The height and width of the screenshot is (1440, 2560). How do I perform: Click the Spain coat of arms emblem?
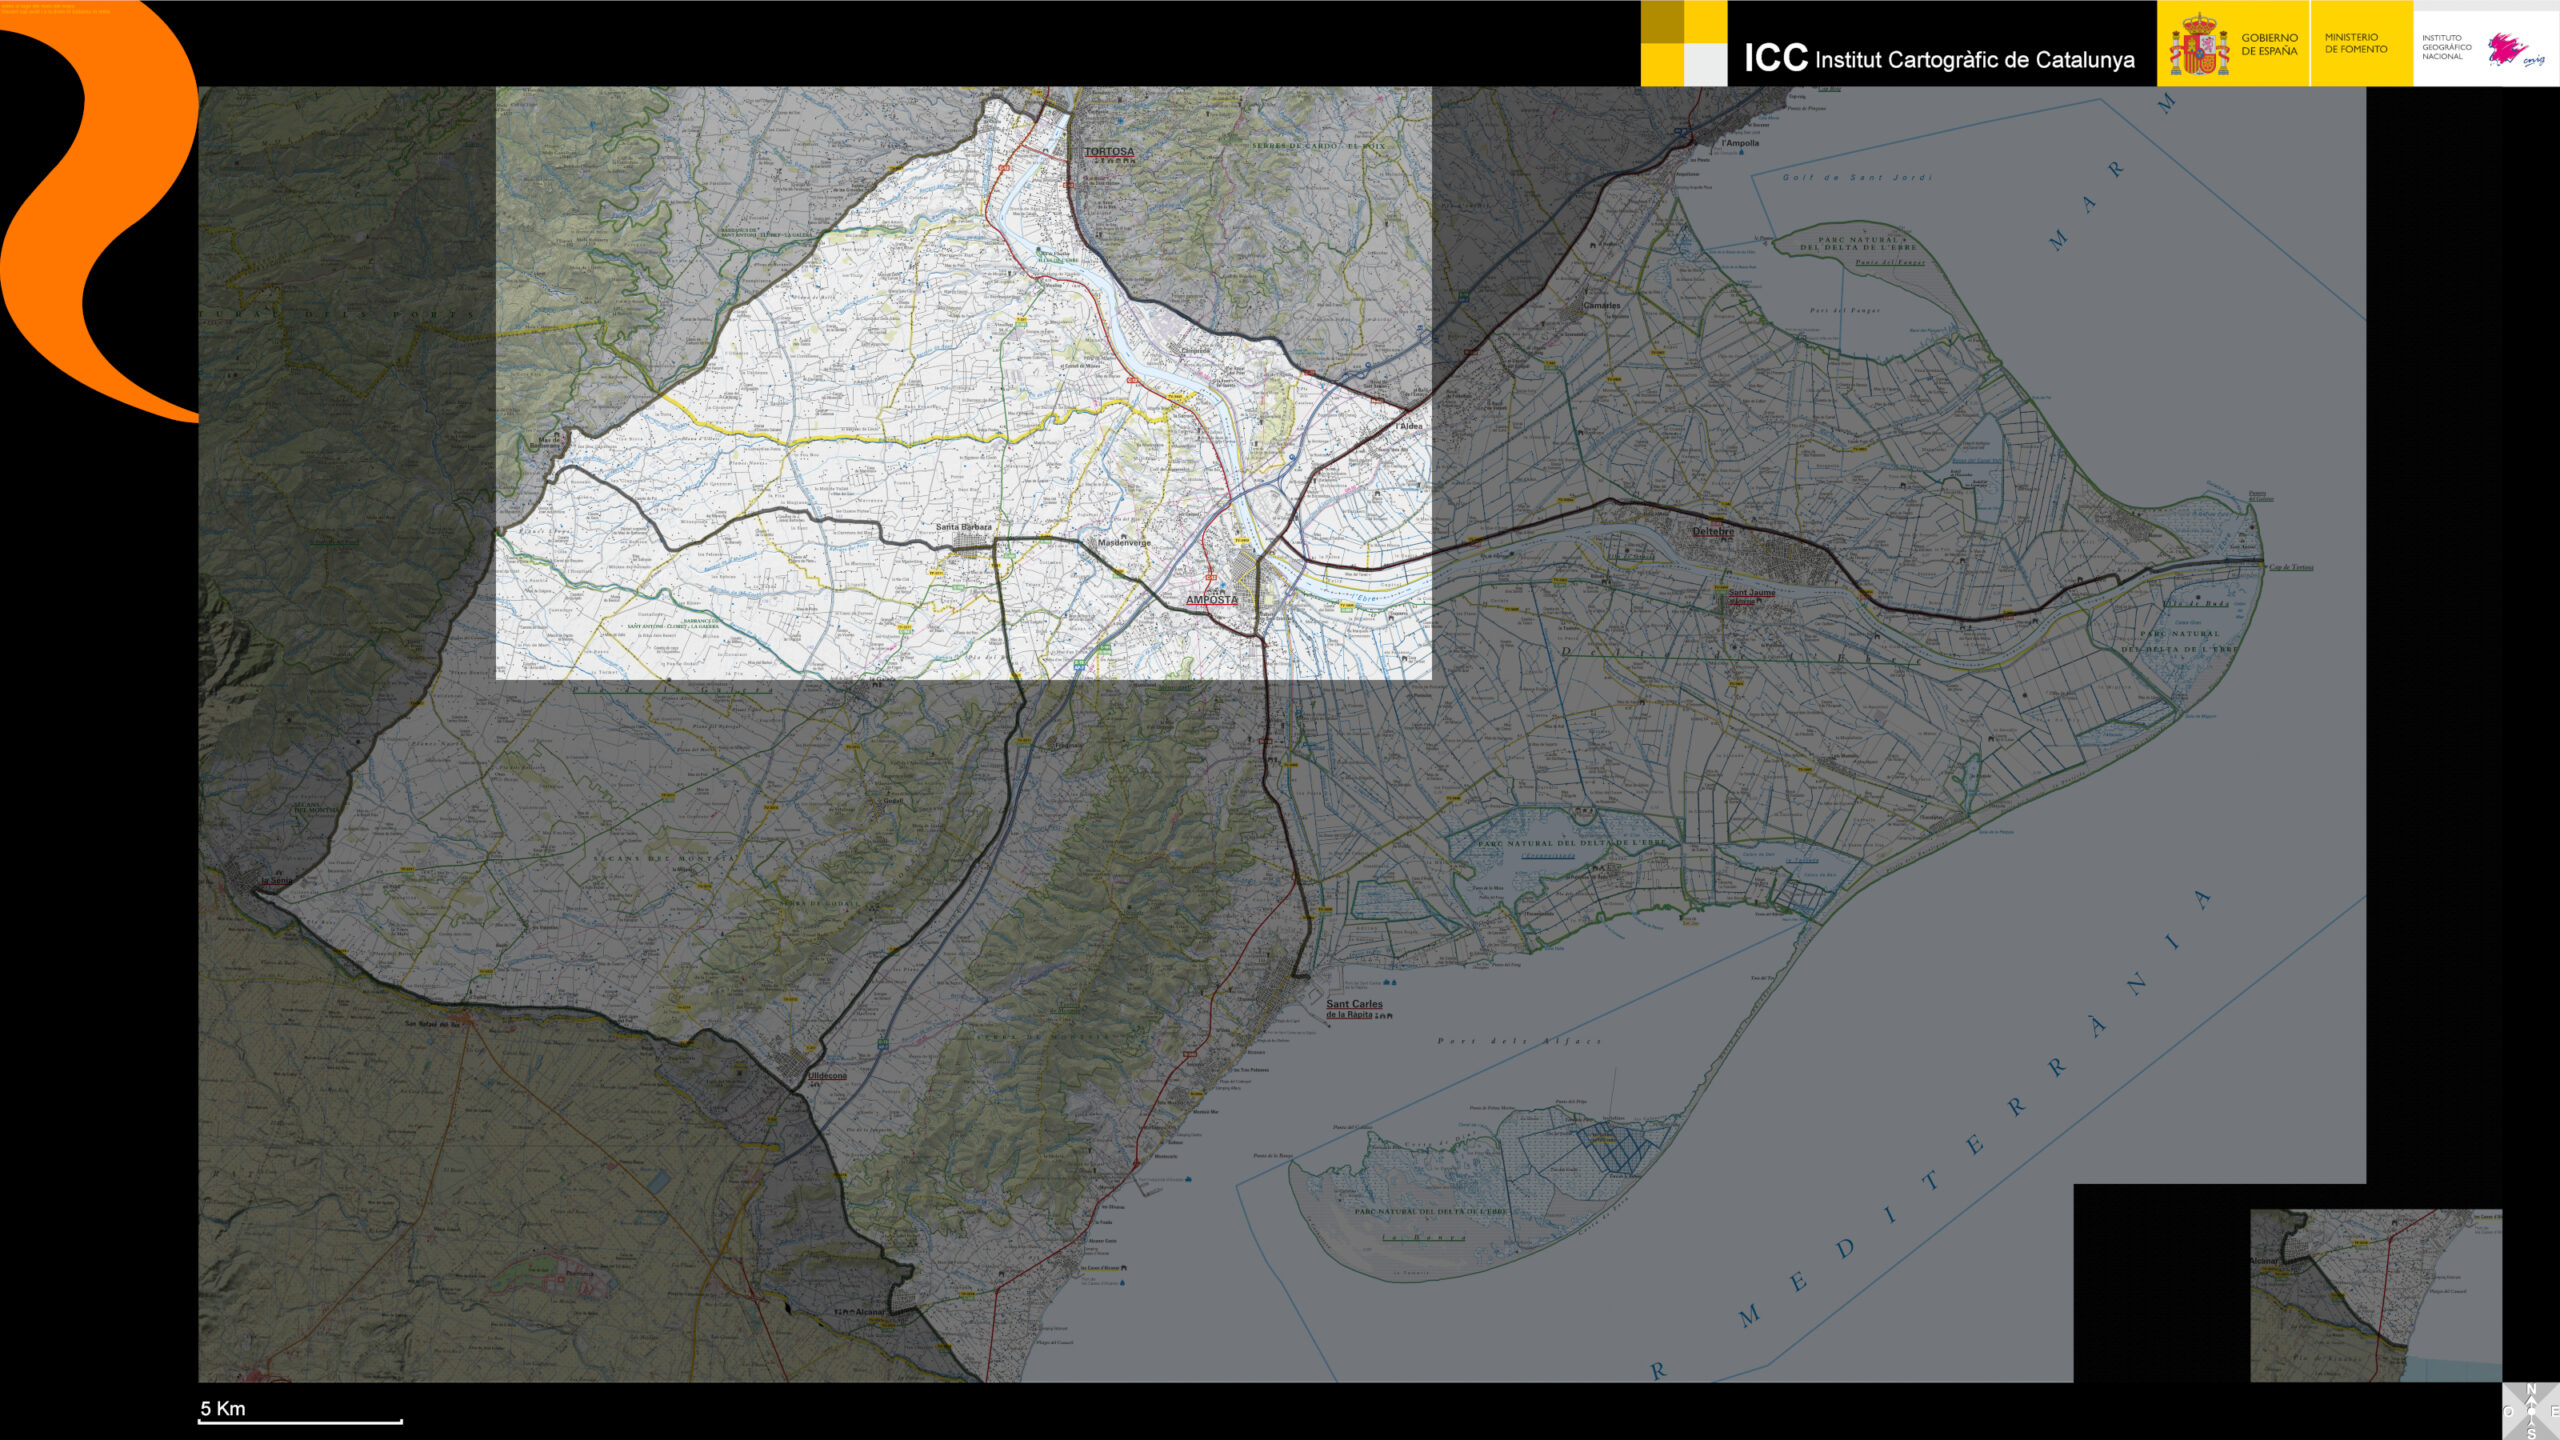pyautogui.click(x=2198, y=46)
